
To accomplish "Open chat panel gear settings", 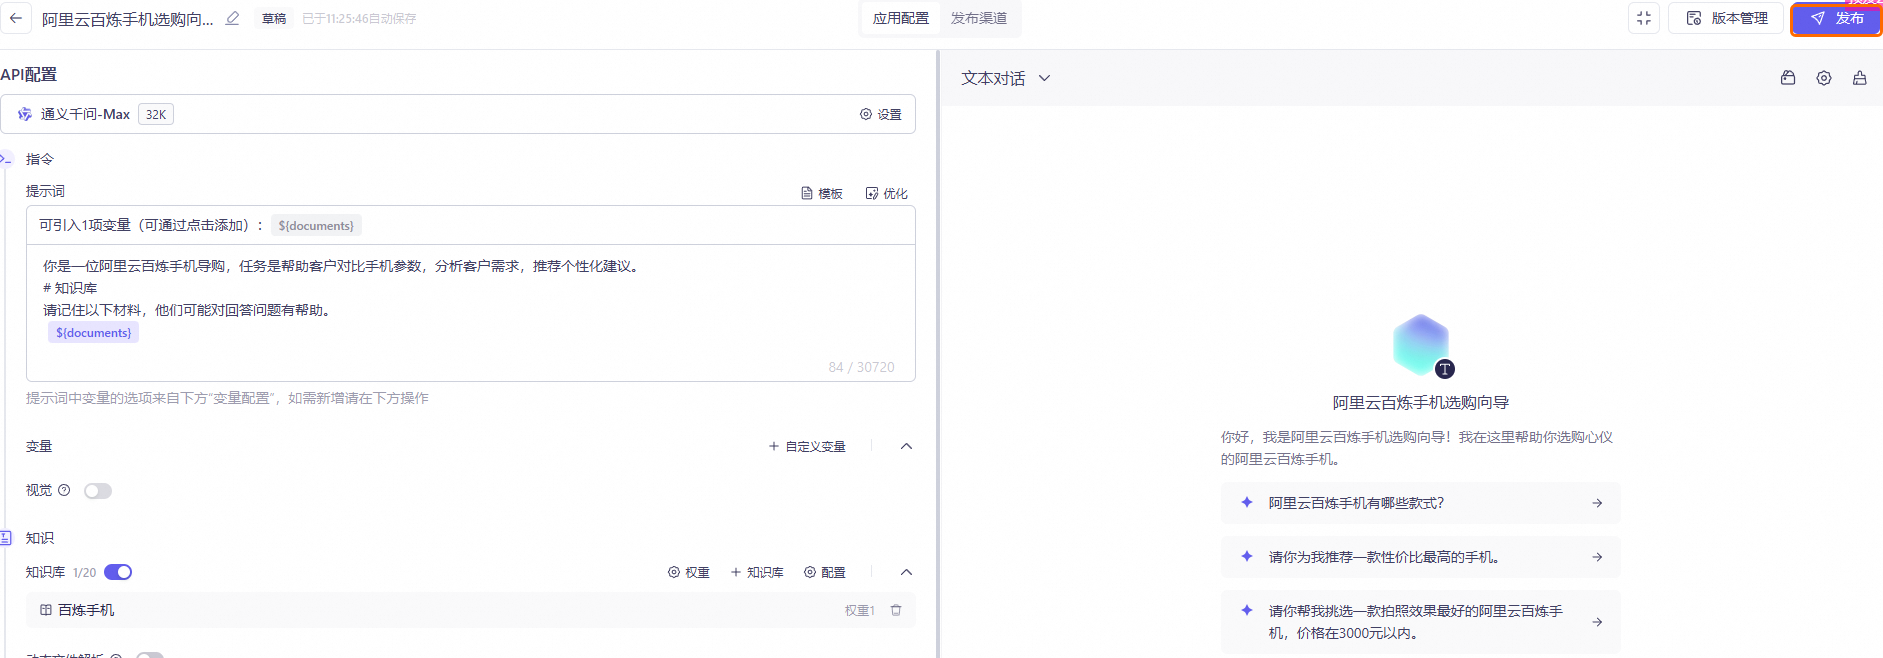I will tap(1824, 78).
